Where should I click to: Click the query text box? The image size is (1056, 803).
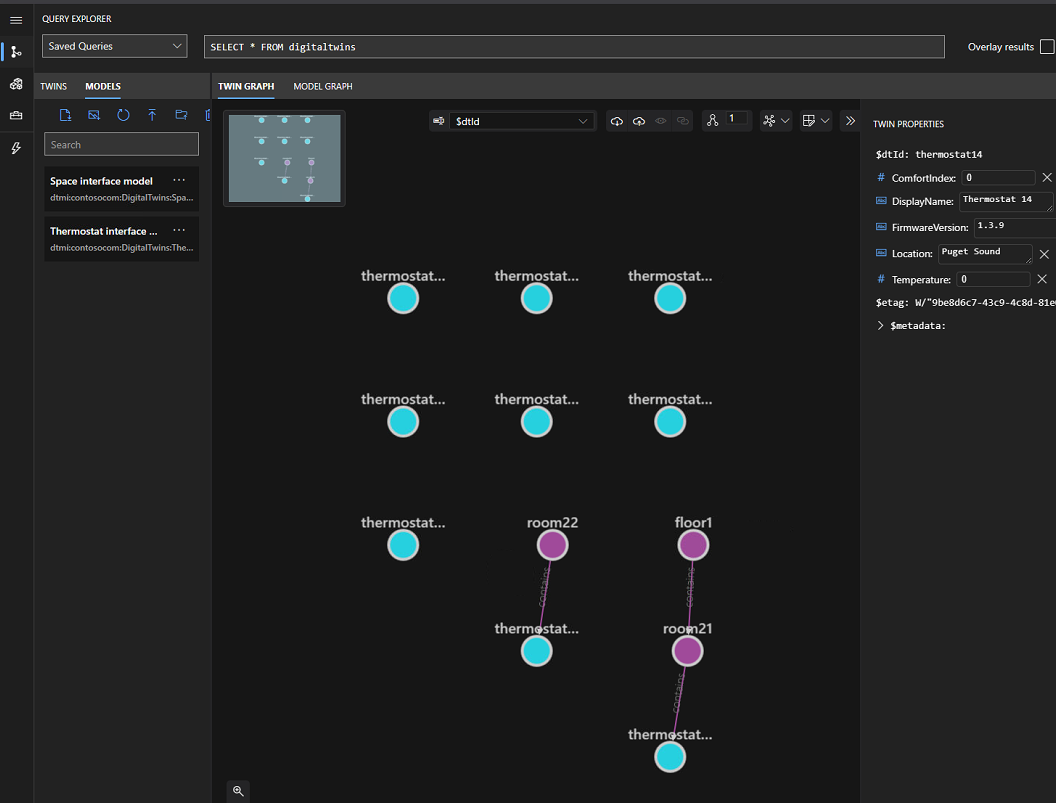(x=574, y=46)
